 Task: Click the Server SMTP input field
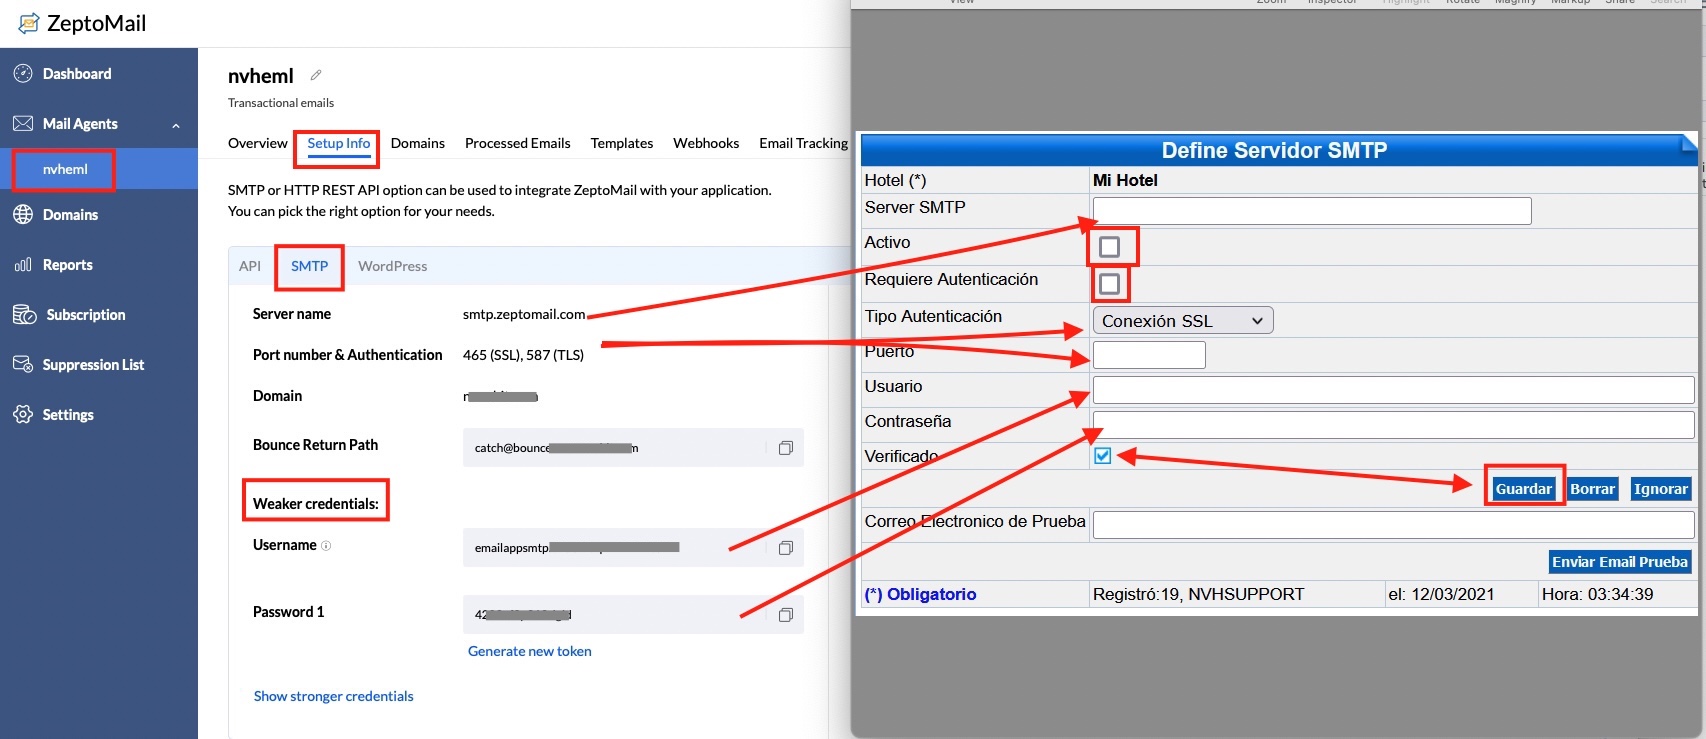(x=1311, y=211)
